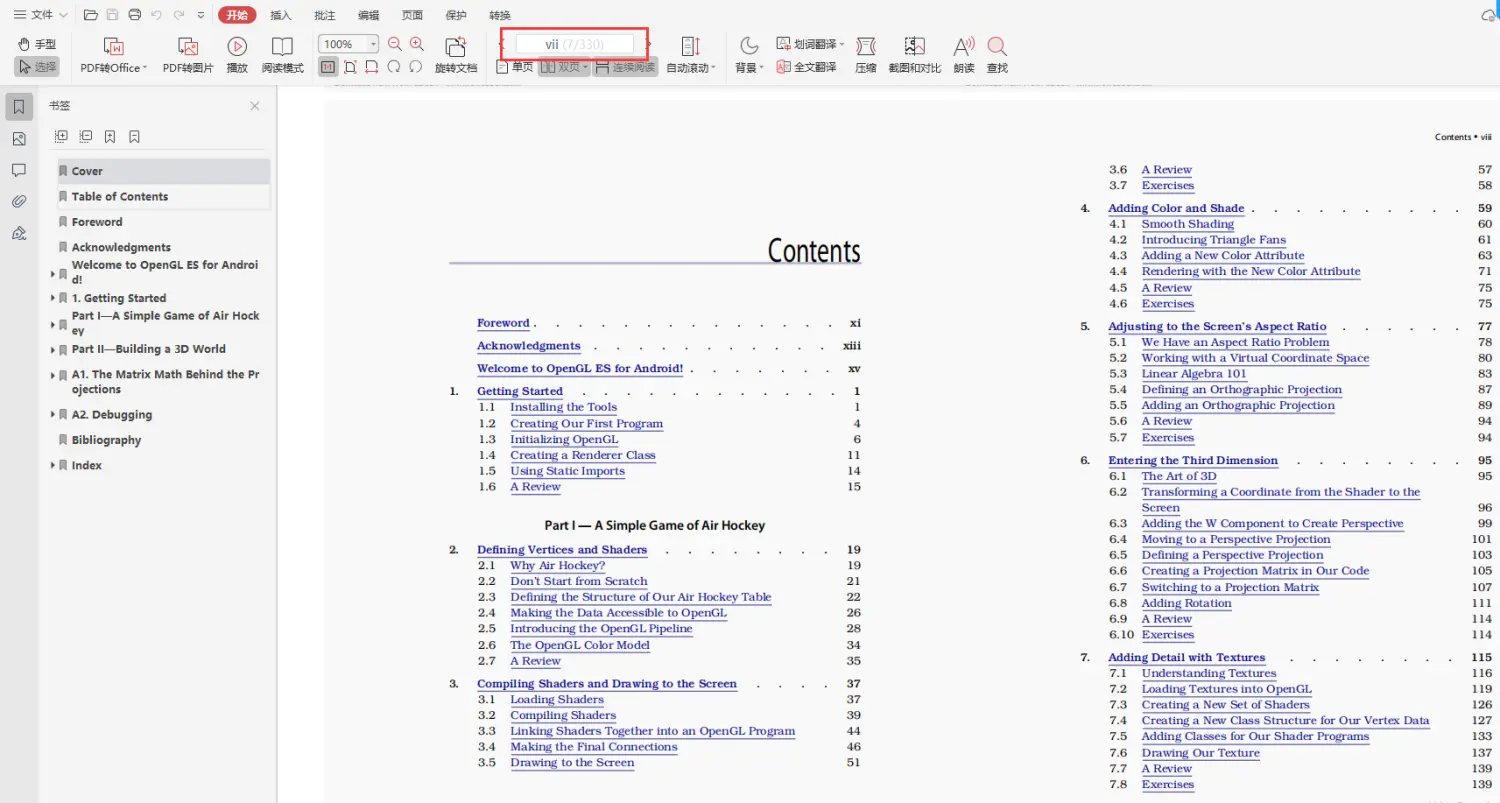Open 'Smooth Shading' contents link
Screen dimensions: 1500x803
click(x=1188, y=224)
